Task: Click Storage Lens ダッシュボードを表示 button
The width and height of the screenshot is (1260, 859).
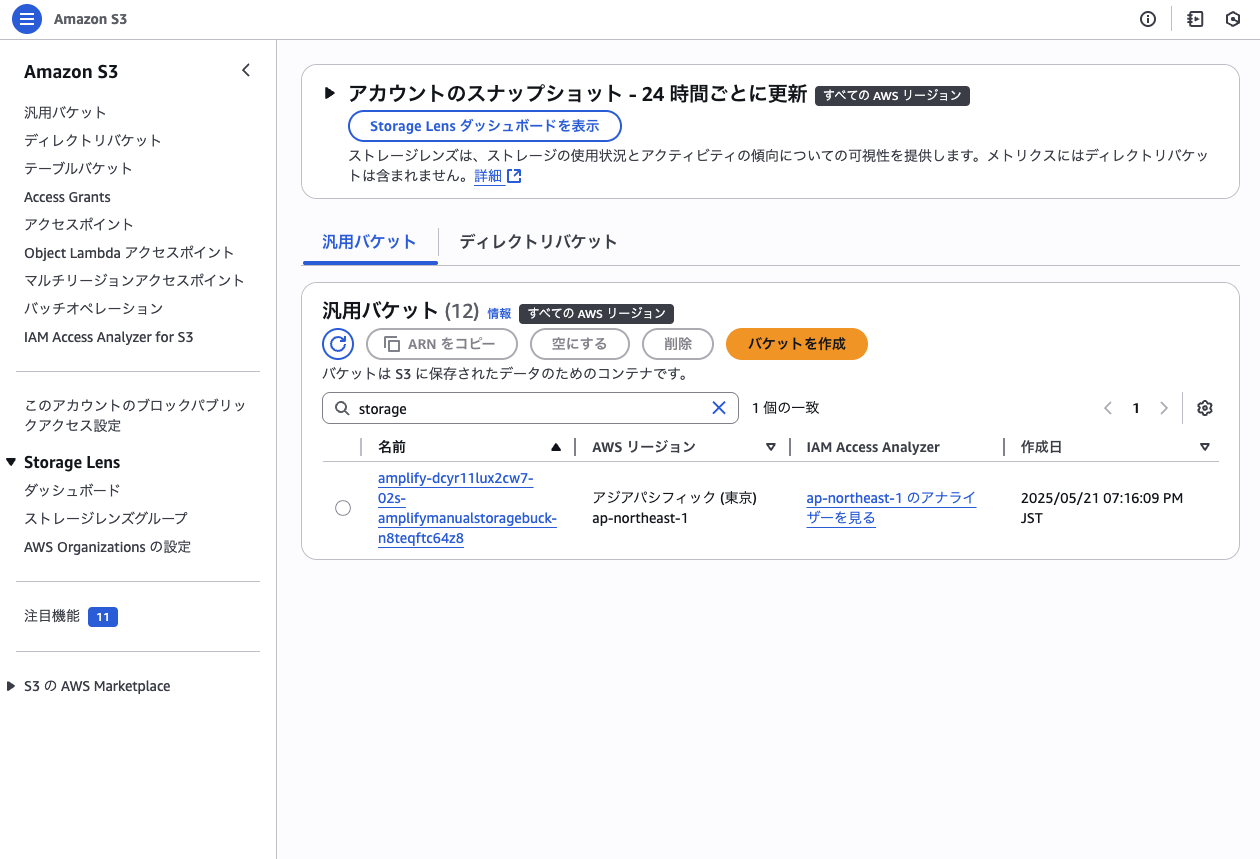Action: [485, 126]
